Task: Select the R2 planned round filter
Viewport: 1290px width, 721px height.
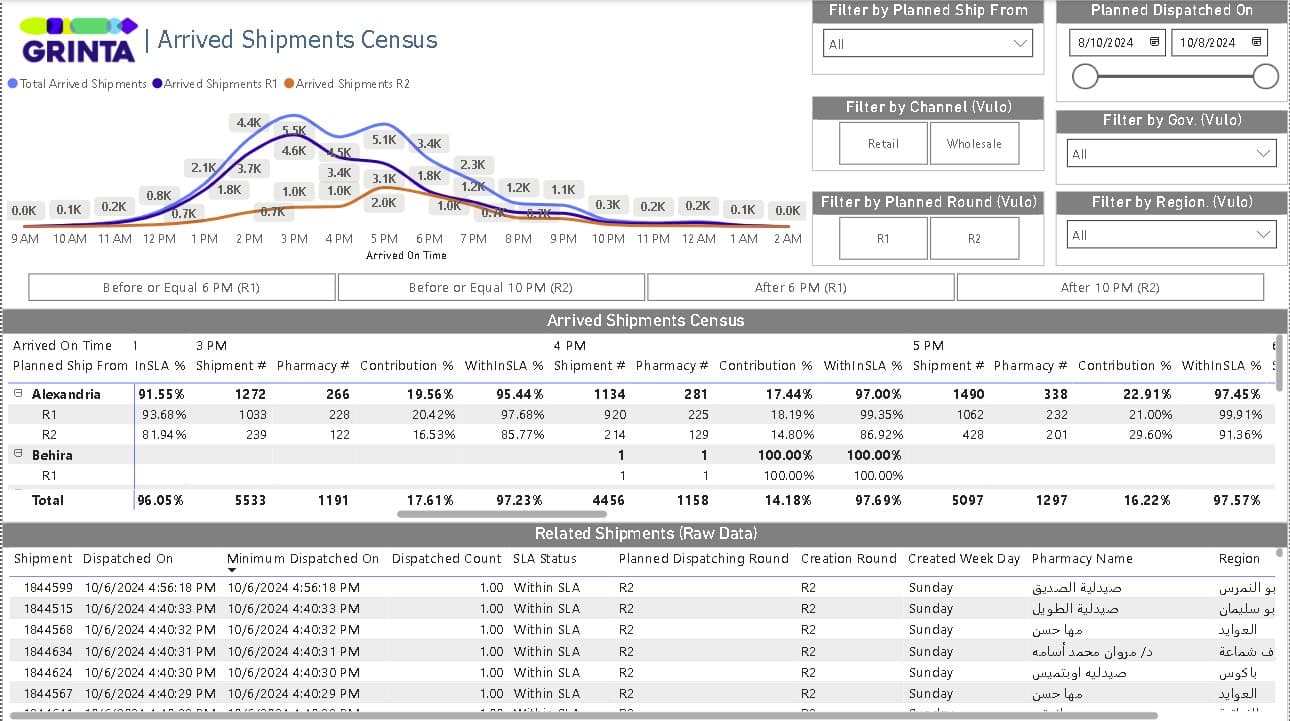Action: coord(974,239)
